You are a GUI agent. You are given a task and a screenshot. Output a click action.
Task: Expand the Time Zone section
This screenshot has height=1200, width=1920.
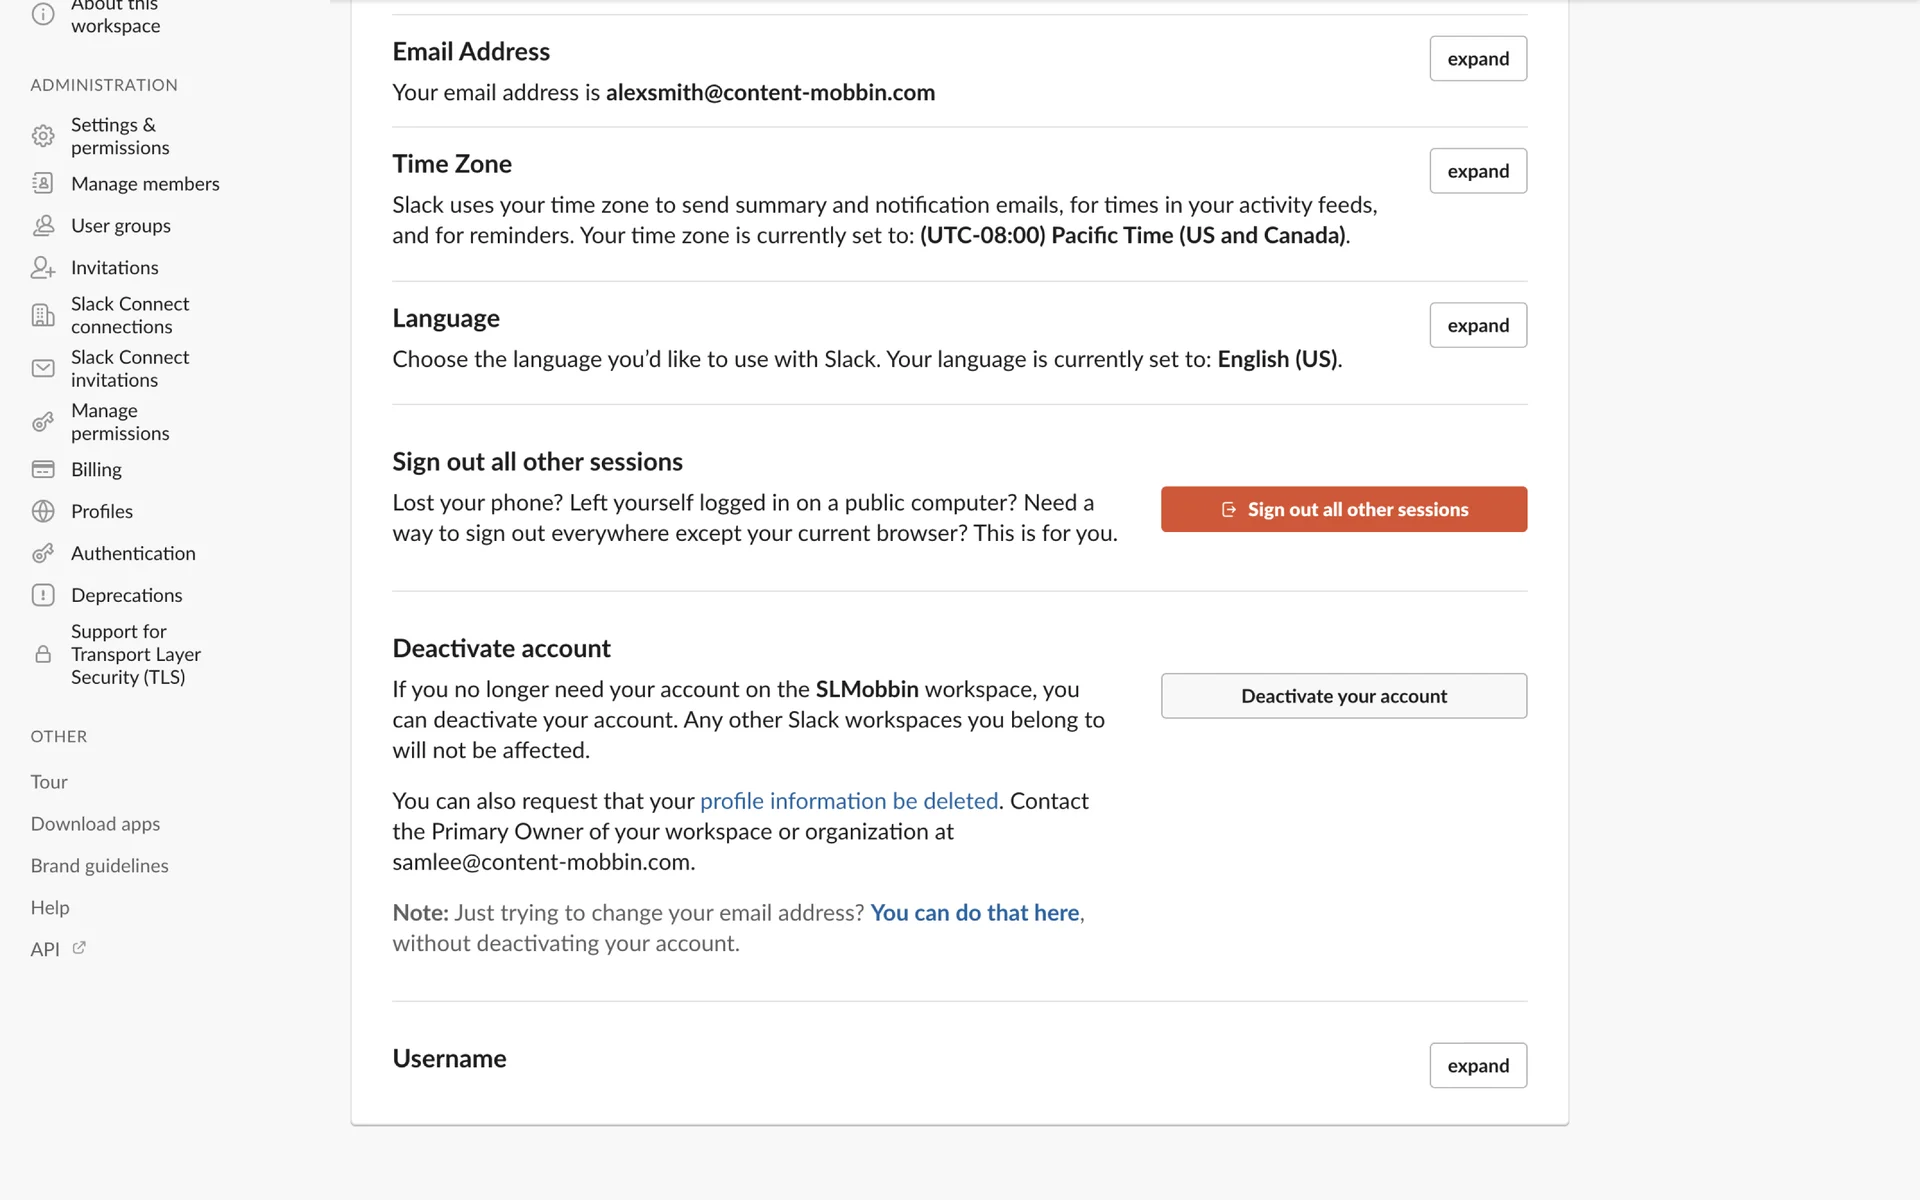[1477, 171]
